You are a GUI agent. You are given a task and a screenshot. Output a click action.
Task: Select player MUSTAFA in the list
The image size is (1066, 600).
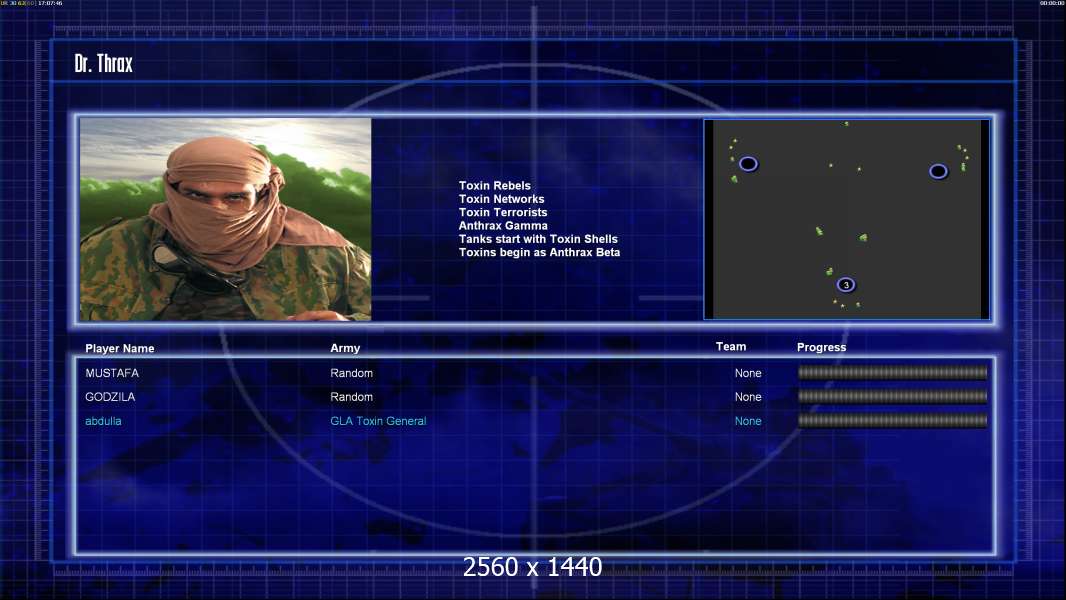point(112,373)
